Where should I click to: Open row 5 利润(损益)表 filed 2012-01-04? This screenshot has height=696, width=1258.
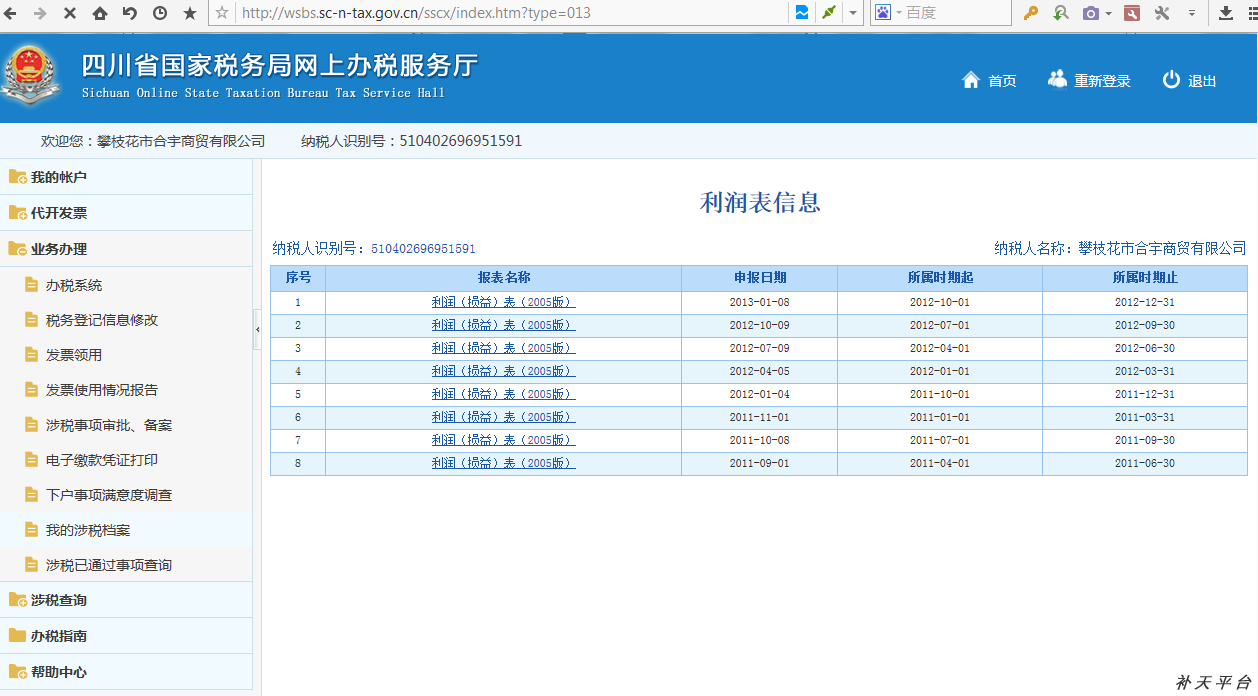point(503,394)
